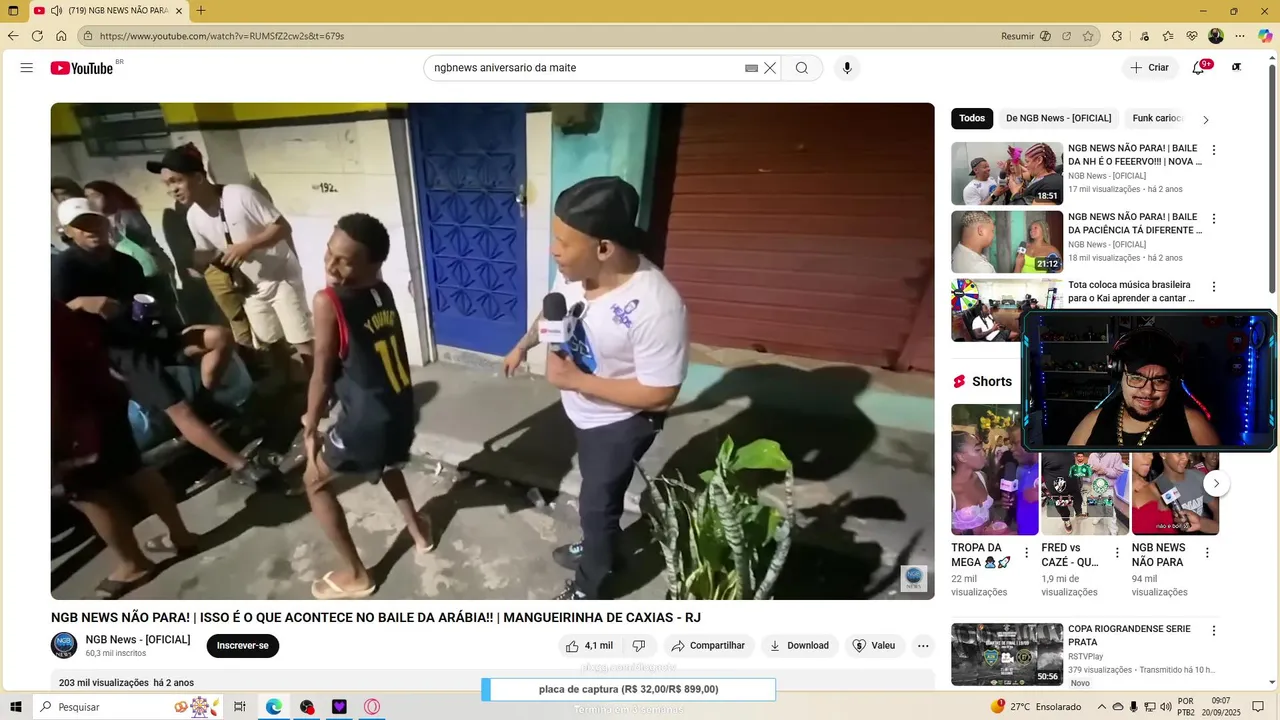Open YouTube notifications bell
The height and width of the screenshot is (720, 1280).
click(x=1198, y=68)
